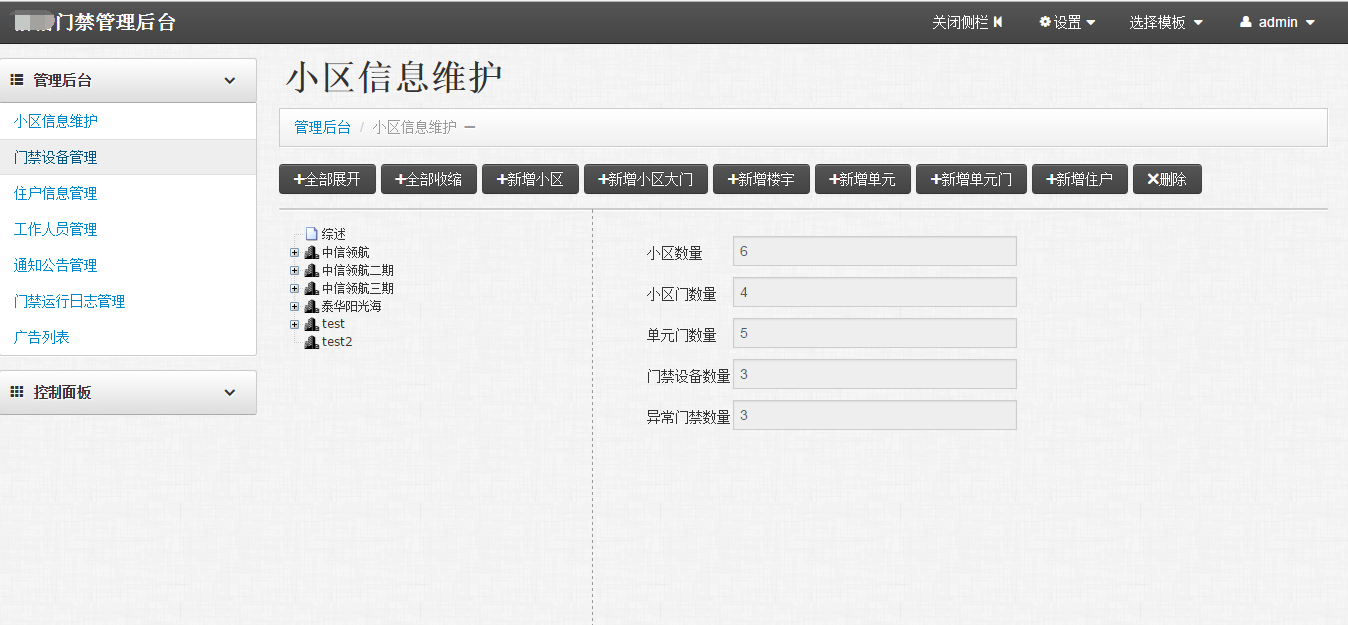Select the building icon next to test
Viewport: 1348px width, 625px height.
click(x=311, y=323)
